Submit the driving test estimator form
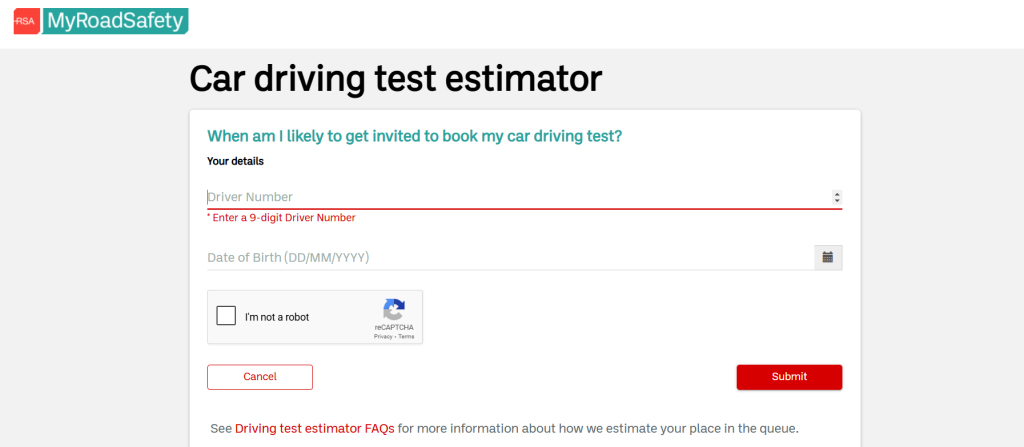Image resolution: width=1024 pixels, height=447 pixels. coord(789,377)
